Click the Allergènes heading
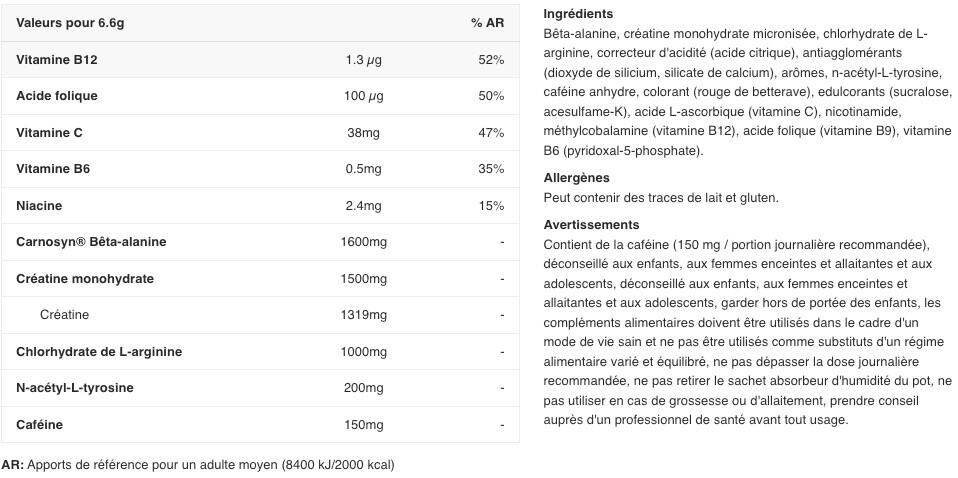This screenshot has width=958, height=478. pyautogui.click(x=576, y=178)
